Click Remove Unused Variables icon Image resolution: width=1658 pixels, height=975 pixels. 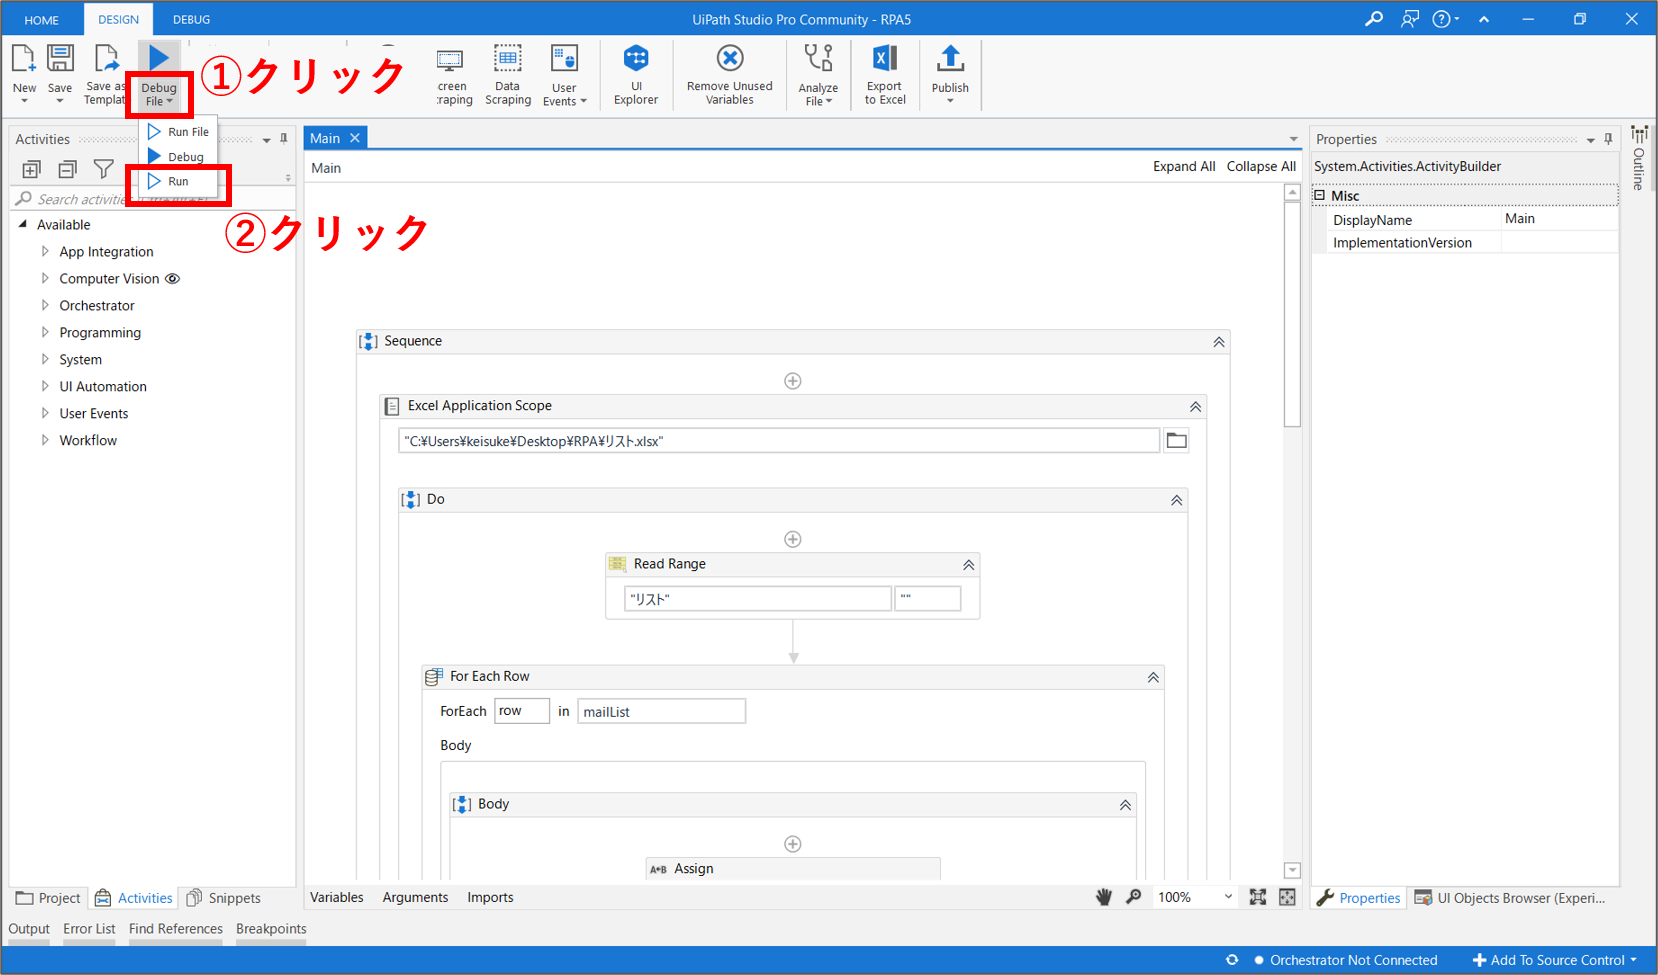pos(729,73)
